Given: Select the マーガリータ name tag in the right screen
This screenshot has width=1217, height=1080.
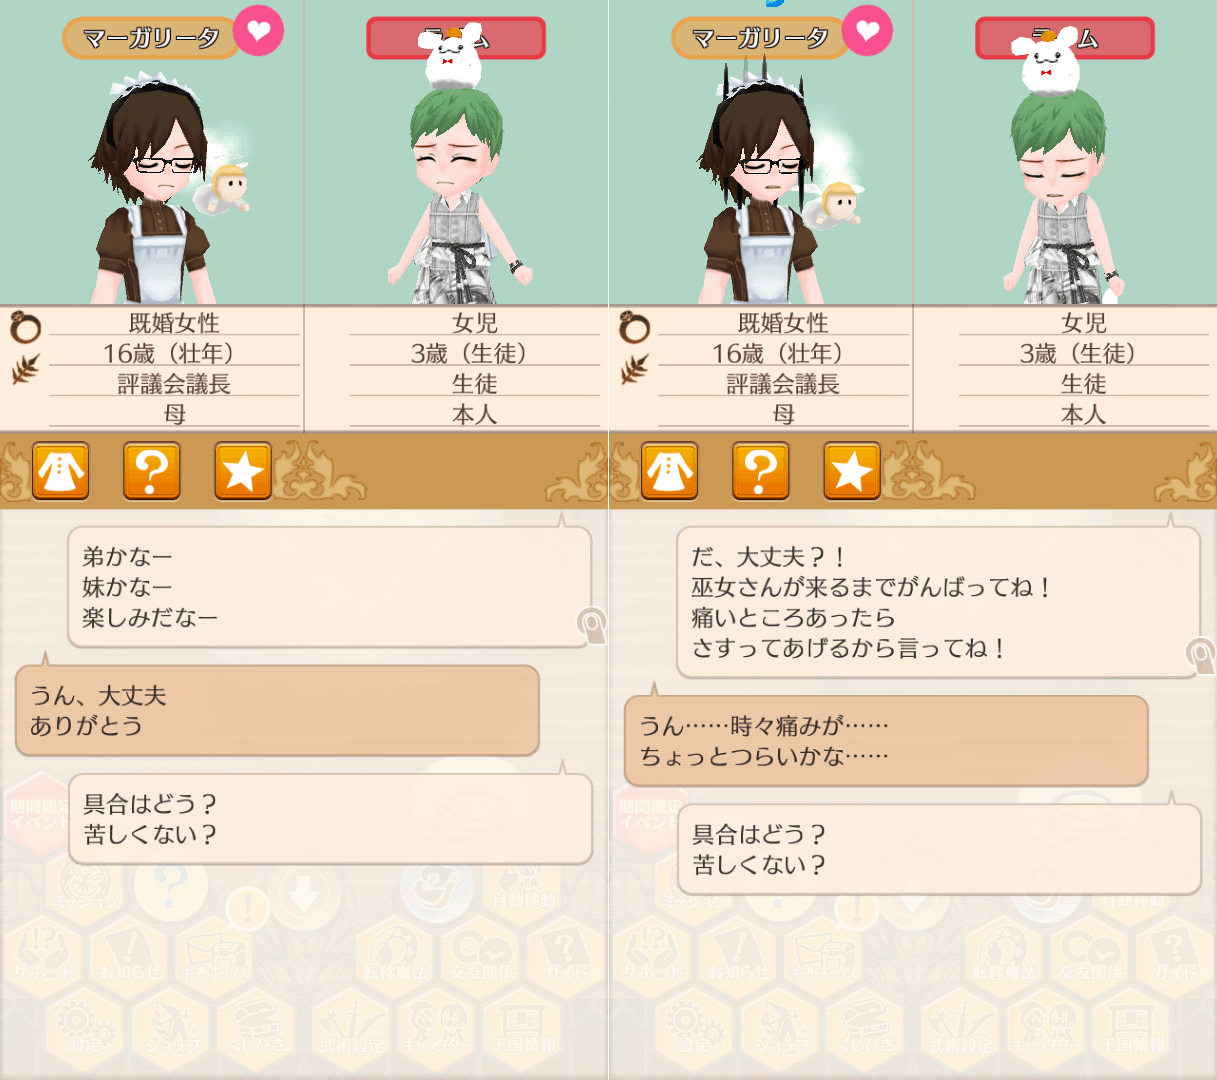Looking at the screenshot, I should coord(760,39).
